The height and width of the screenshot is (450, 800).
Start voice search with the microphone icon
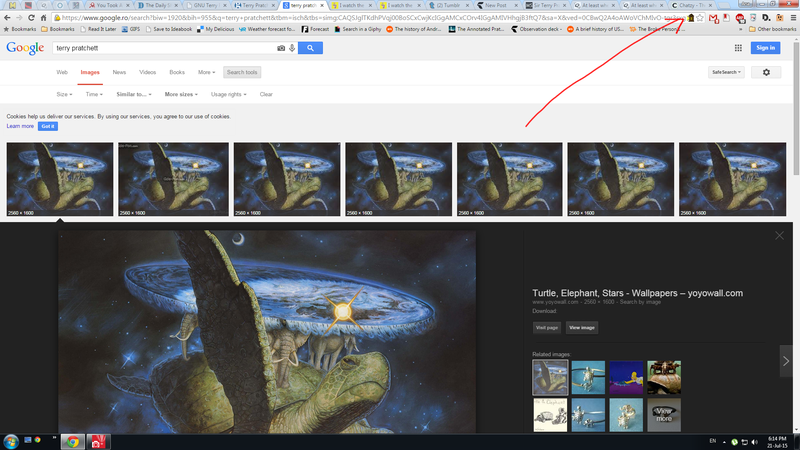point(292,48)
